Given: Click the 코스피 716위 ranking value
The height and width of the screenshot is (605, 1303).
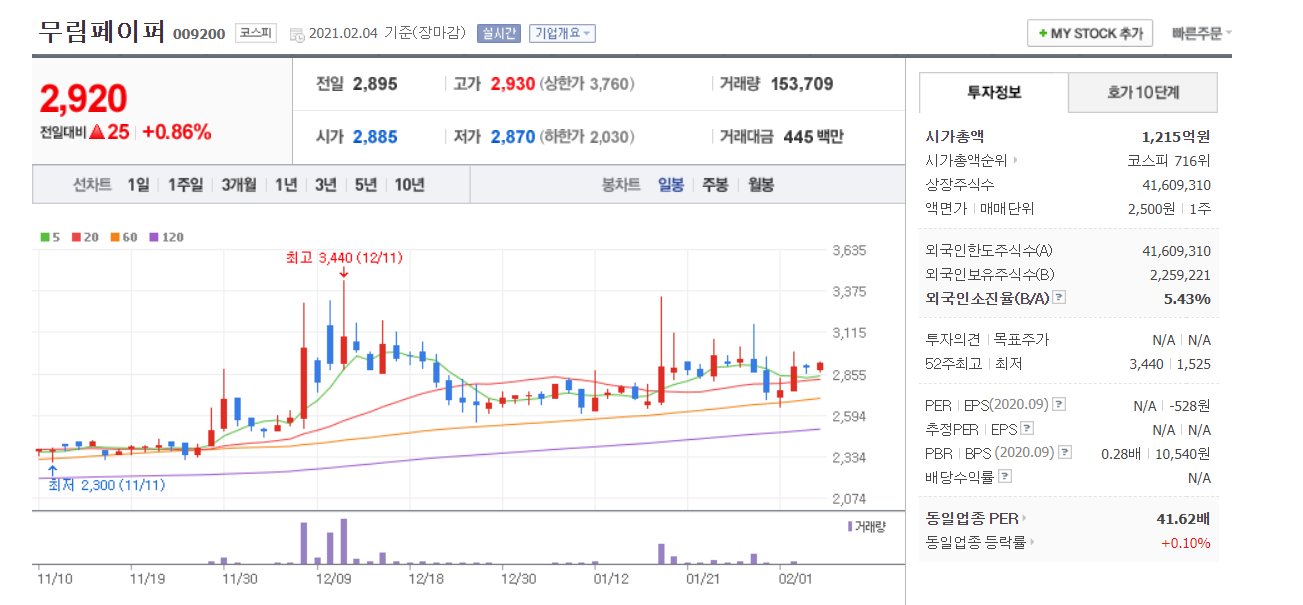Looking at the screenshot, I should (1169, 160).
